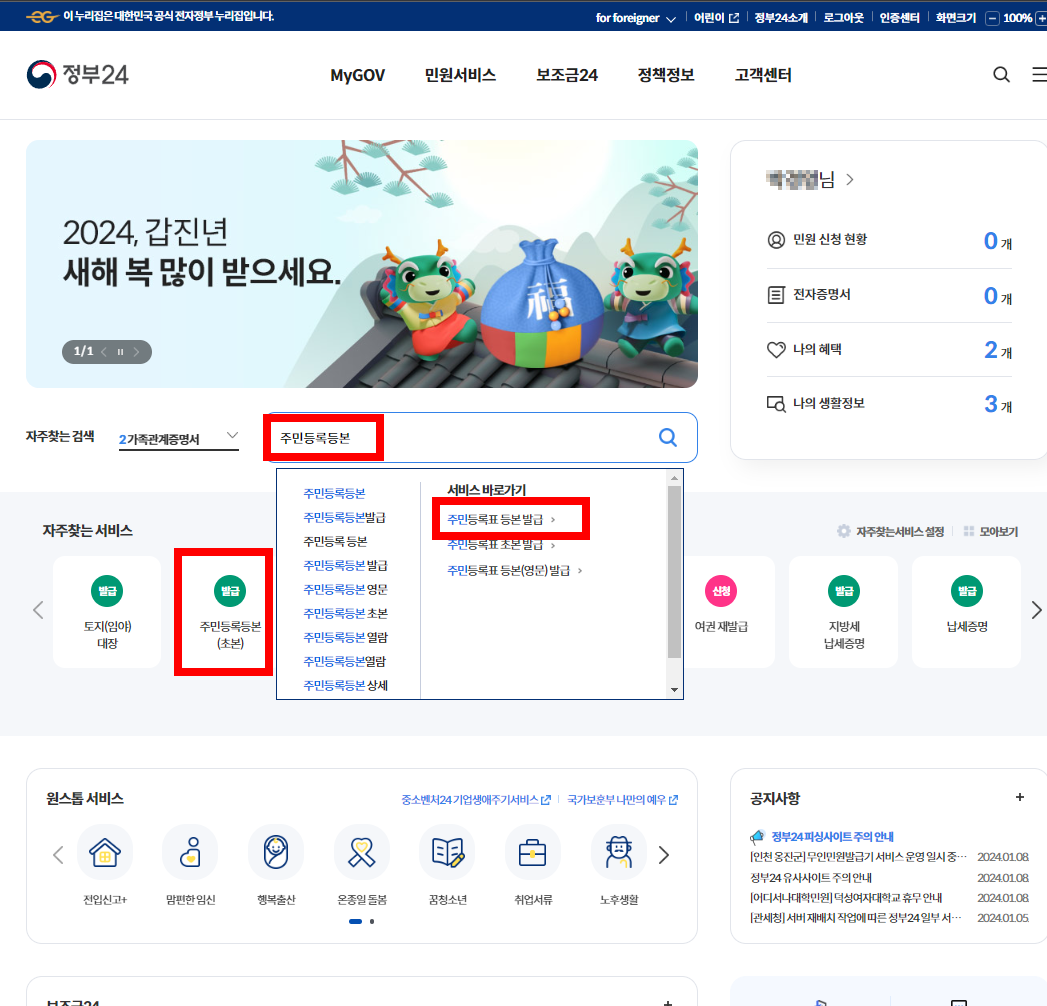Open the 고객센터 menu
Viewport: 1047px width, 1006px height.
763,75
